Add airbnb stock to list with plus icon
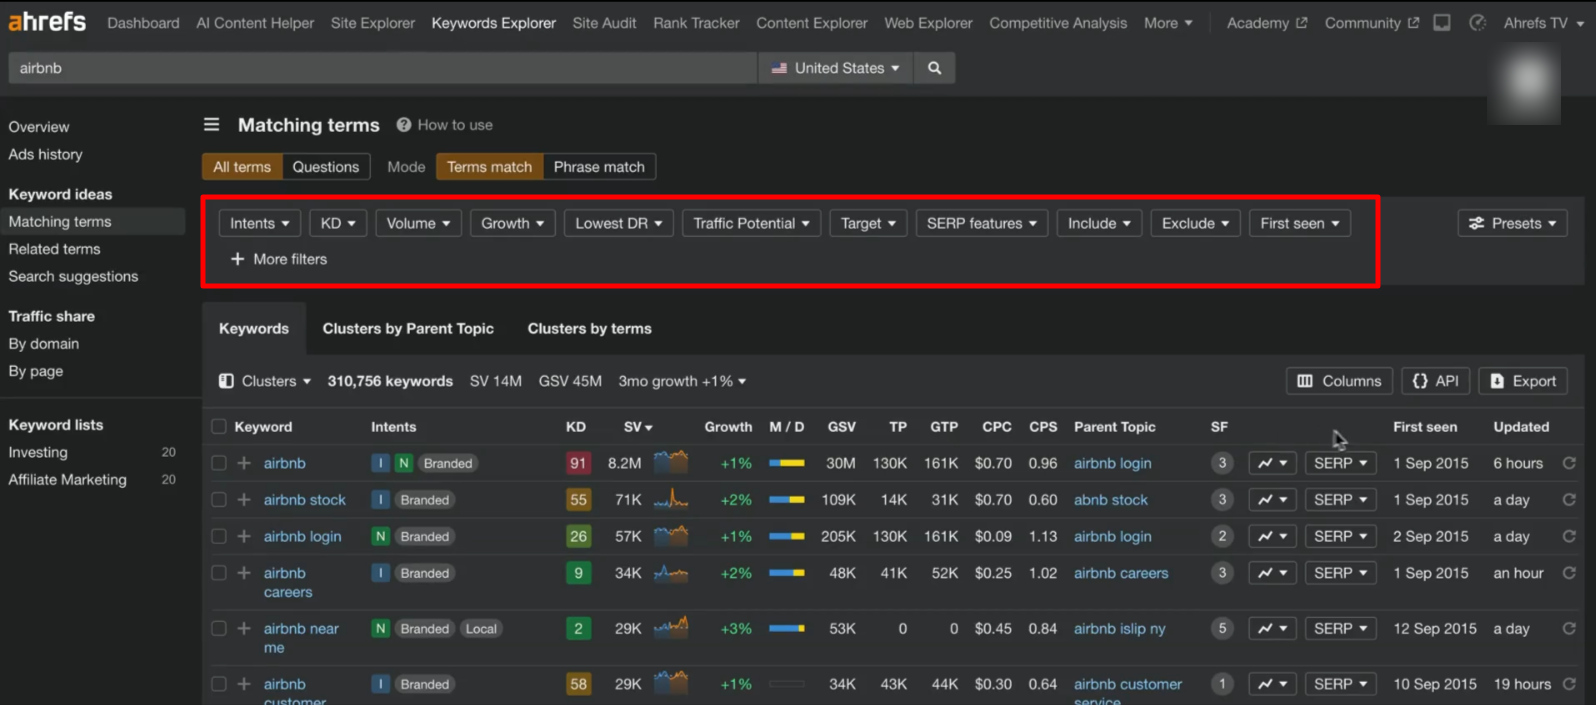 (244, 500)
